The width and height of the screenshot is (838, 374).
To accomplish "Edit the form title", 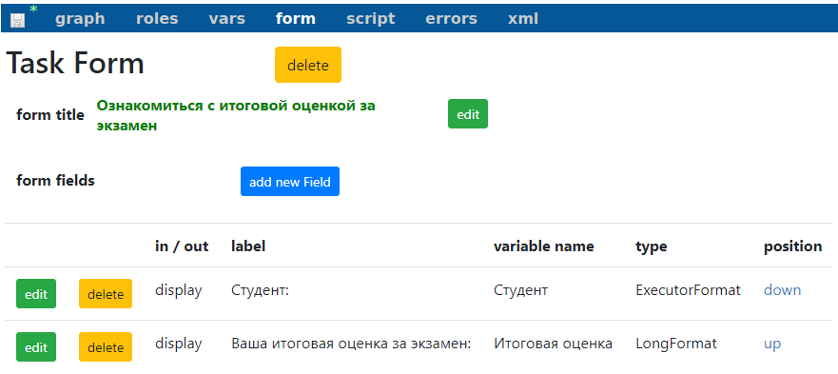I will coord(468,114).
